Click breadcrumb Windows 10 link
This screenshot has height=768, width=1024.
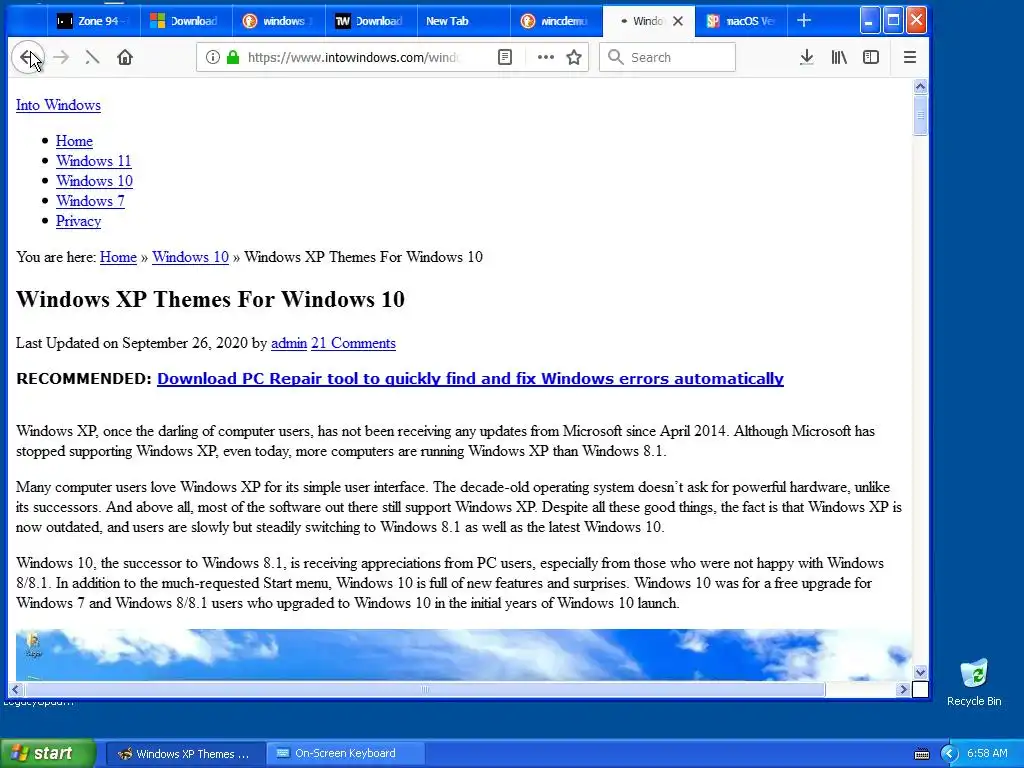[191, 257]
